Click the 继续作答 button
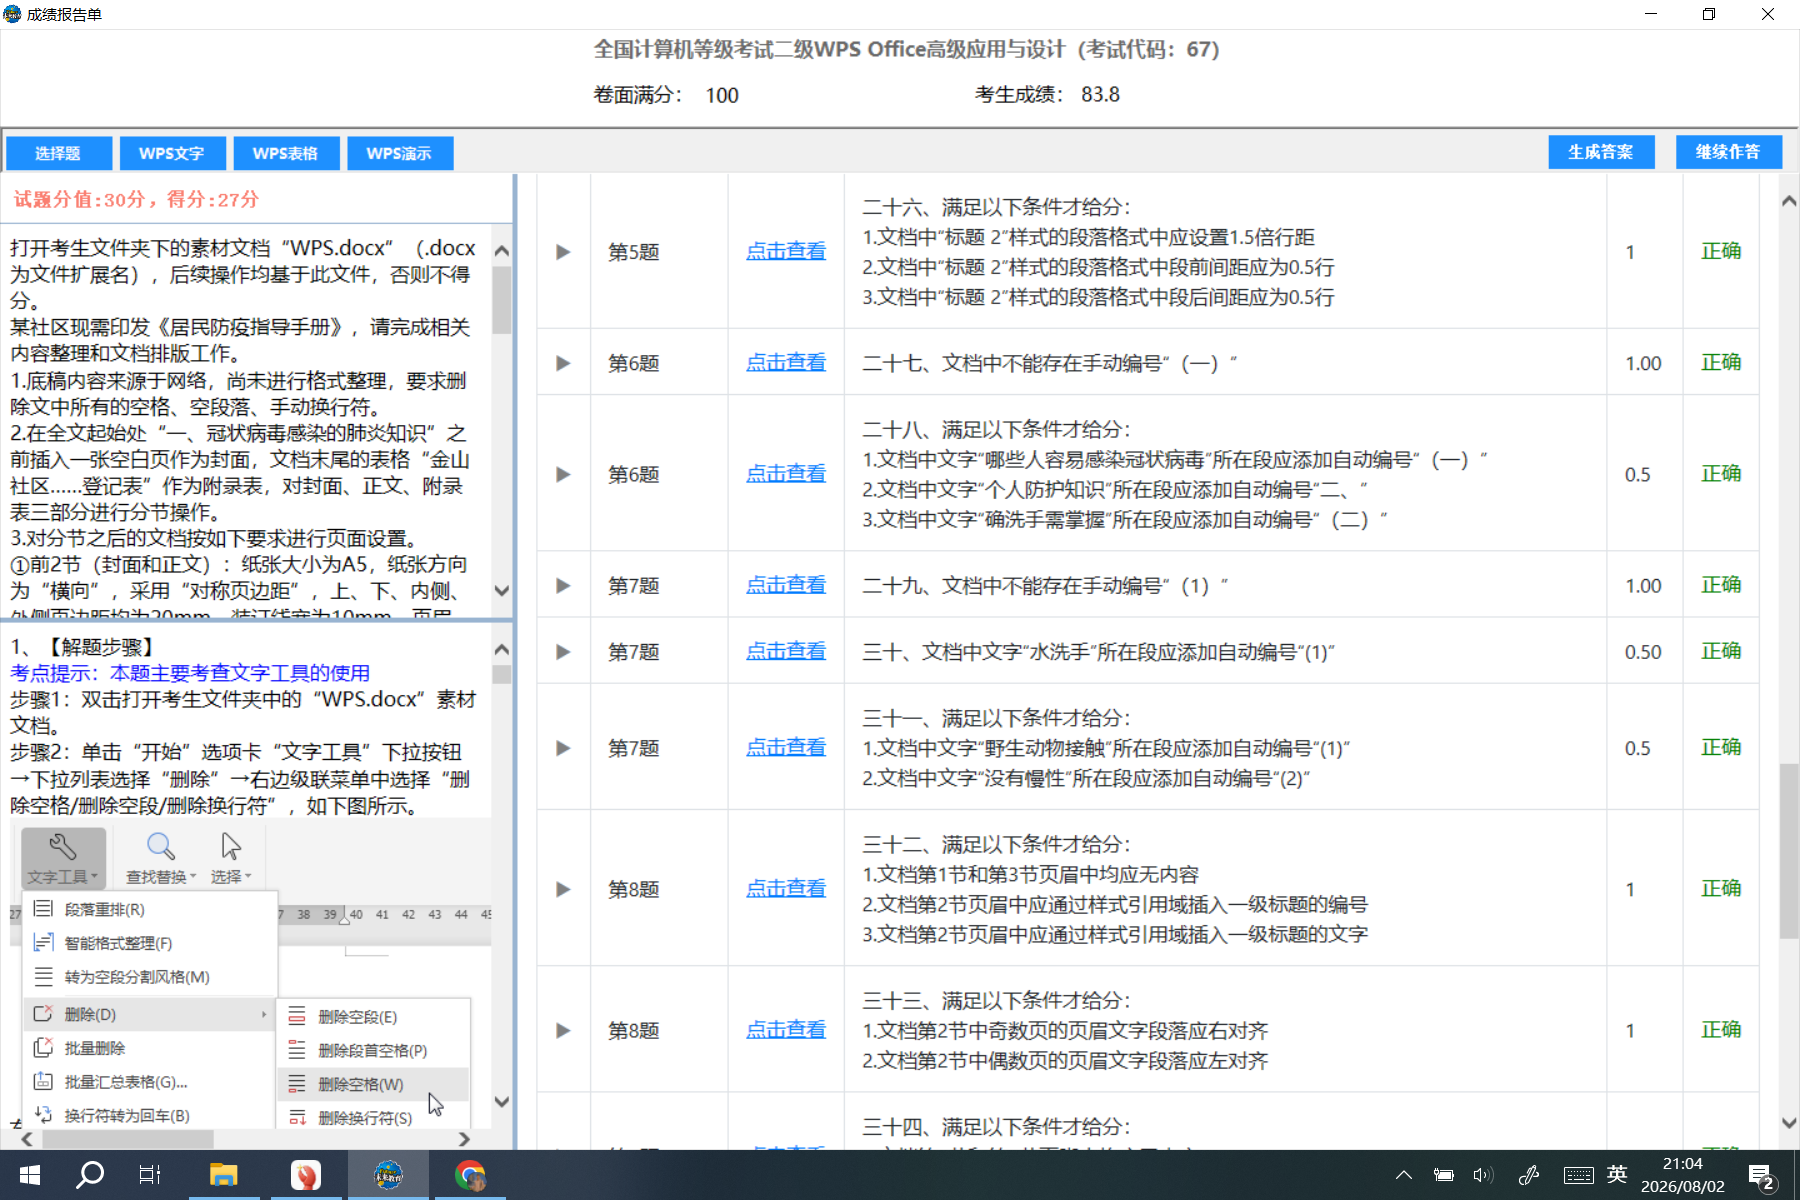Image resolution: width=1800 pixels, height=1200 pixels. coord(1729,152)
